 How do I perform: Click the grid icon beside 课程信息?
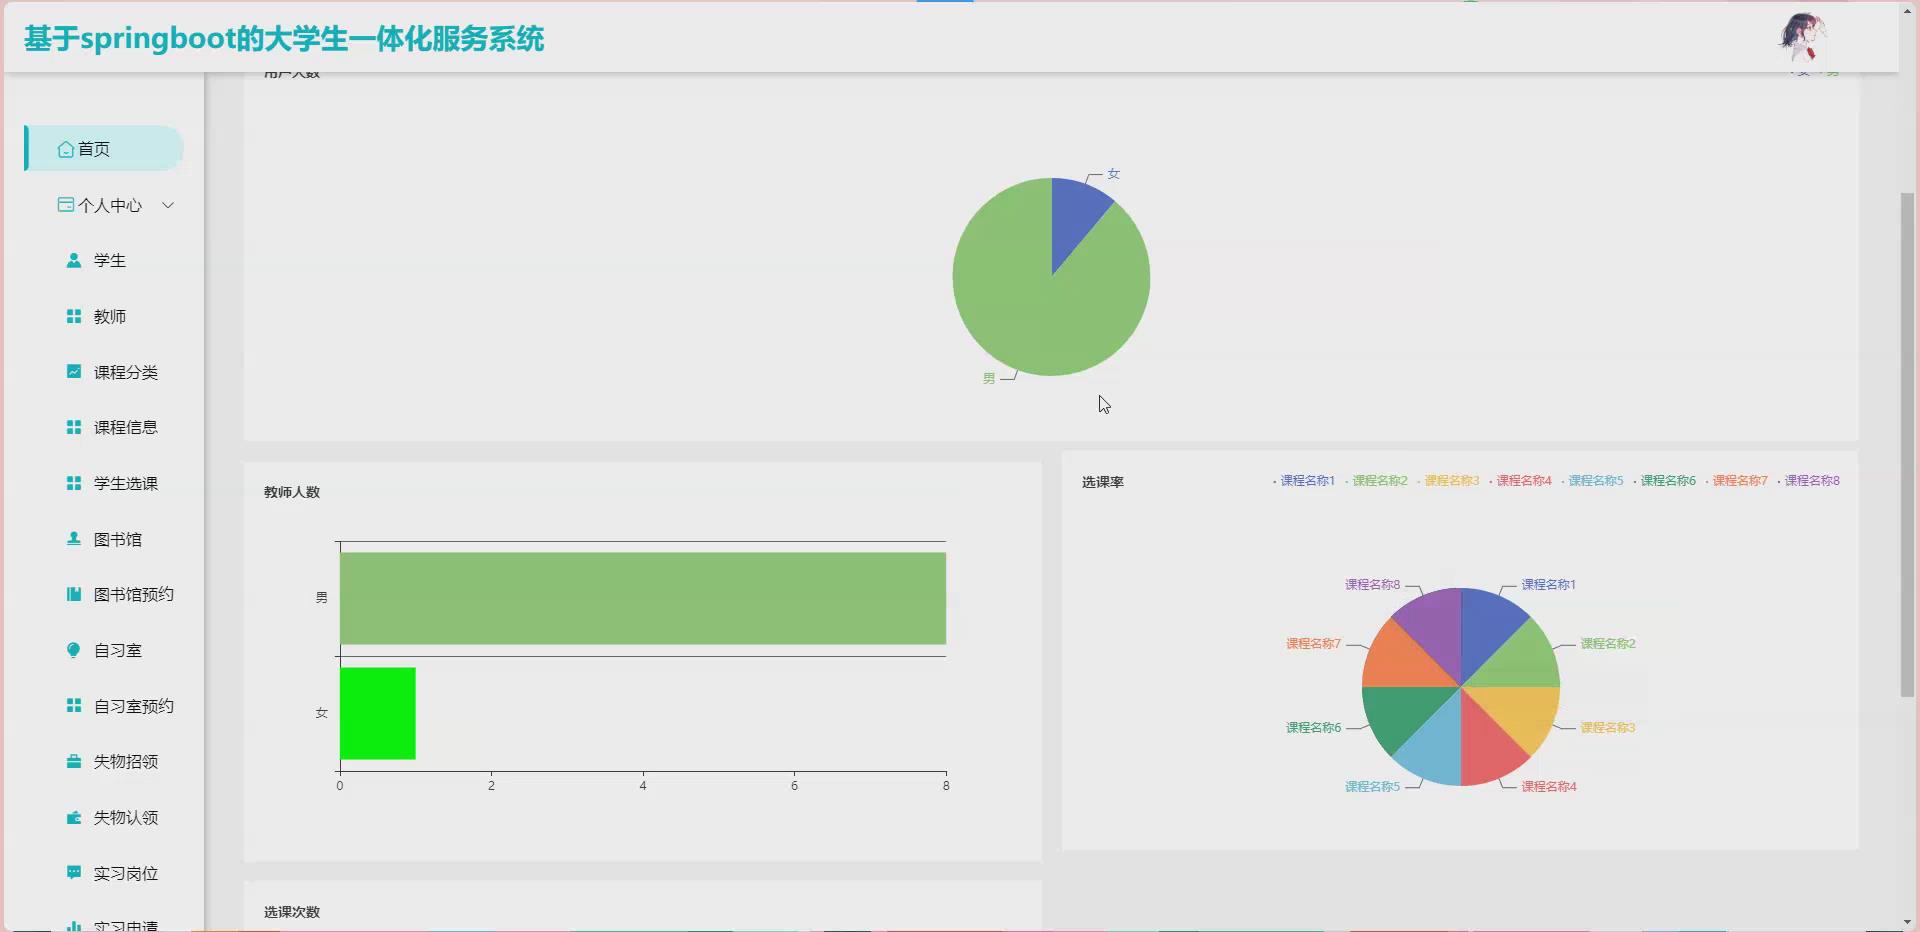(x=73, y=427)
